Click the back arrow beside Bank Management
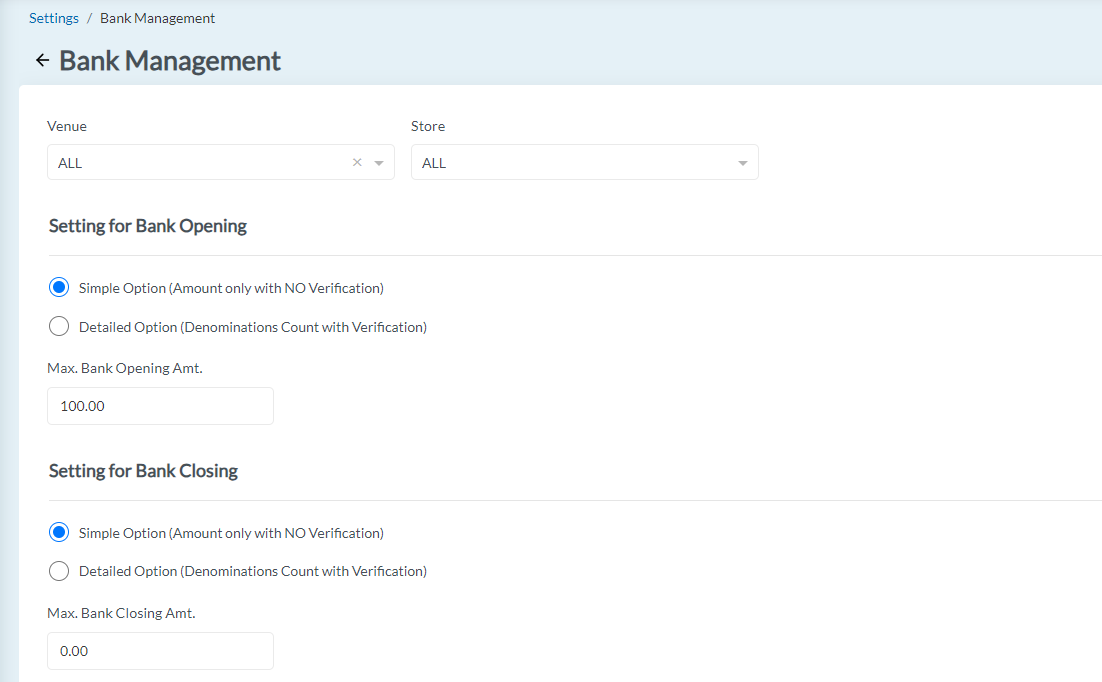This screenshot has width=1102, height=682. point(42,60)
